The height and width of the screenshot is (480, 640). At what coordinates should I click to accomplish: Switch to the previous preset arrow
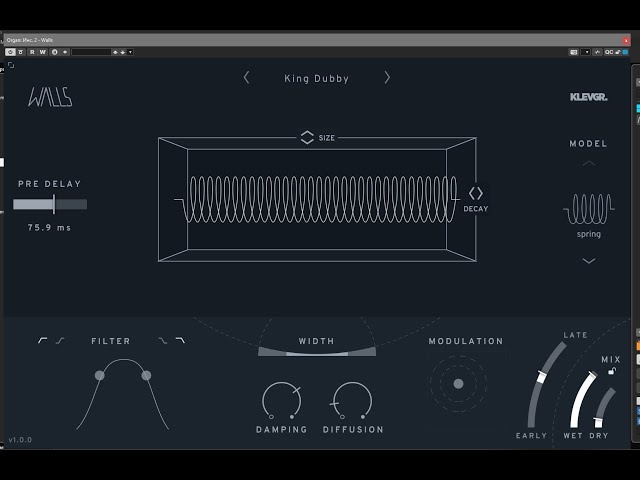click(x=247, y=78)
